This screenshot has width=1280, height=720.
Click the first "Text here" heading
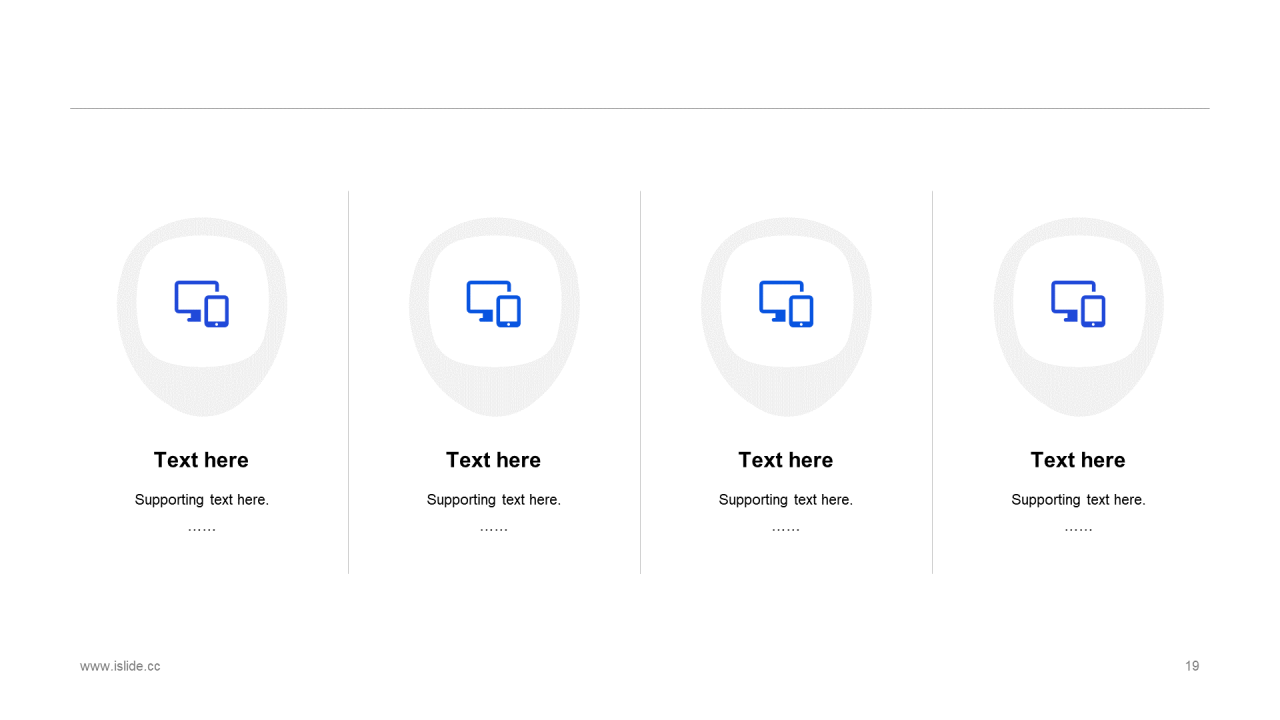tap(201, 460)
